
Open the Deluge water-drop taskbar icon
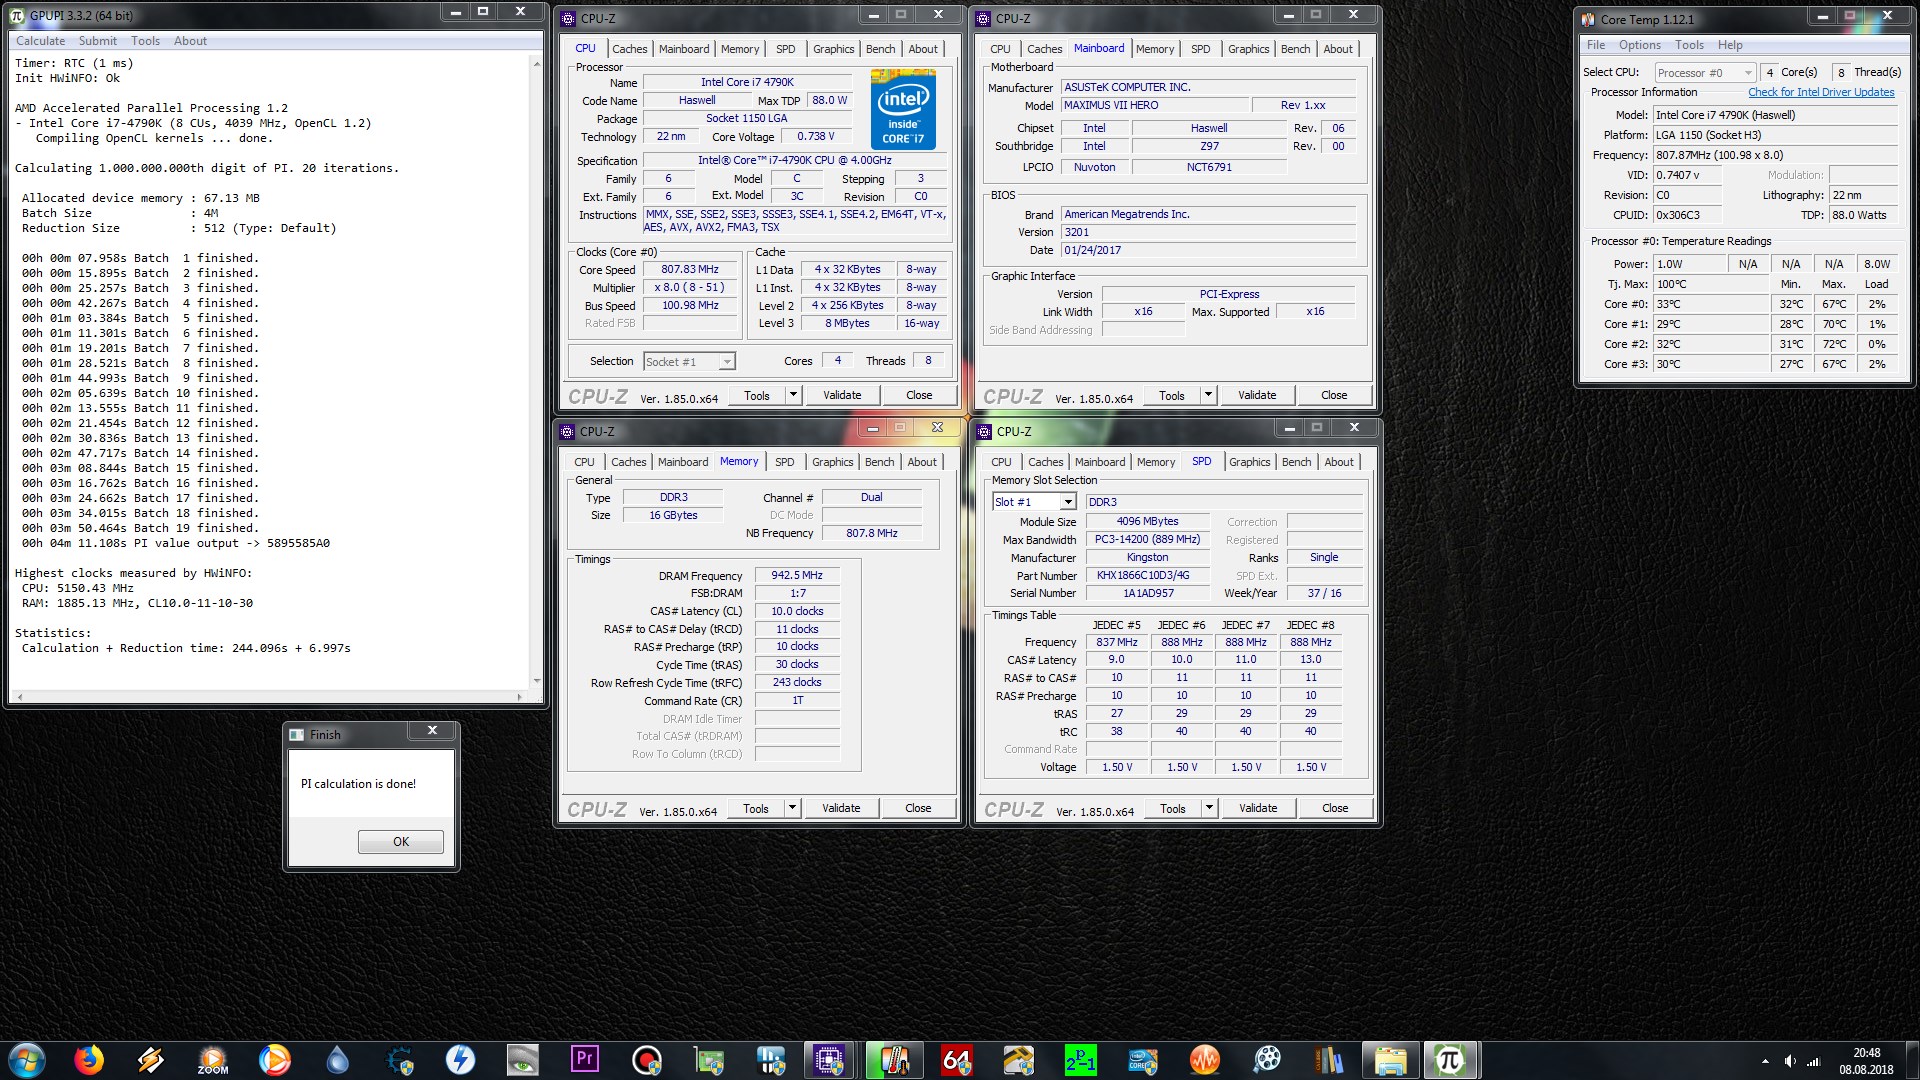pos(337,1060)
